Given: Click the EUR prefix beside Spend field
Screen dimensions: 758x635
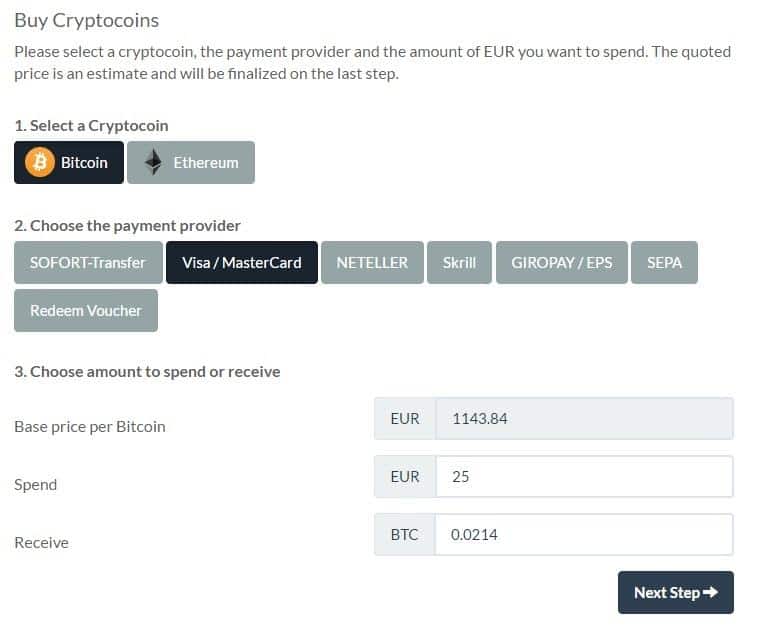Looking at the screenshot, I should point(405,477).
